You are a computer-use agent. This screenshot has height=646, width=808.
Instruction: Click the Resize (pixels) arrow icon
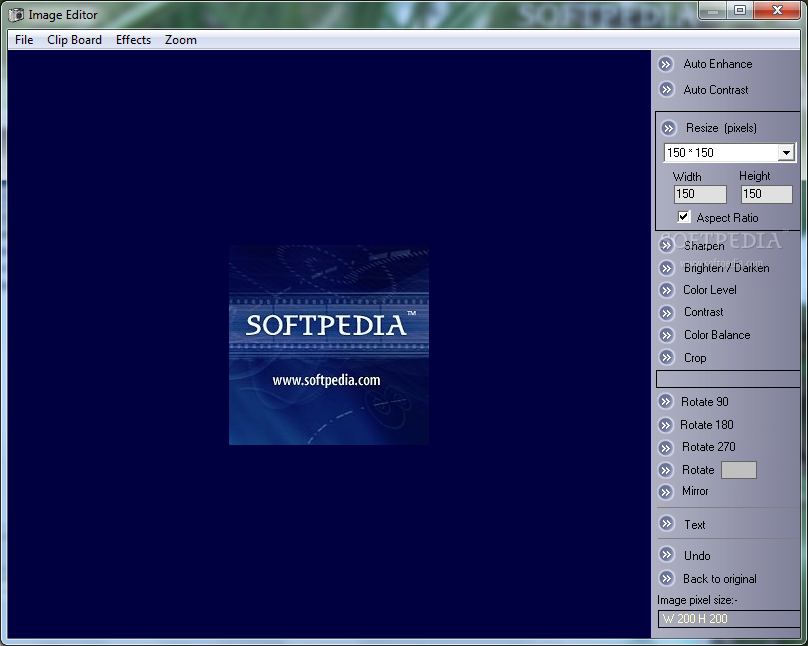[668, 128]
